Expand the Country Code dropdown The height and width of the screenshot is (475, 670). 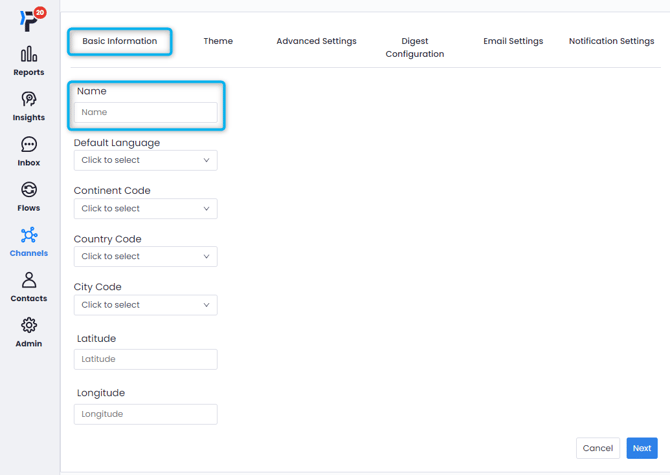tap(145, 257)
